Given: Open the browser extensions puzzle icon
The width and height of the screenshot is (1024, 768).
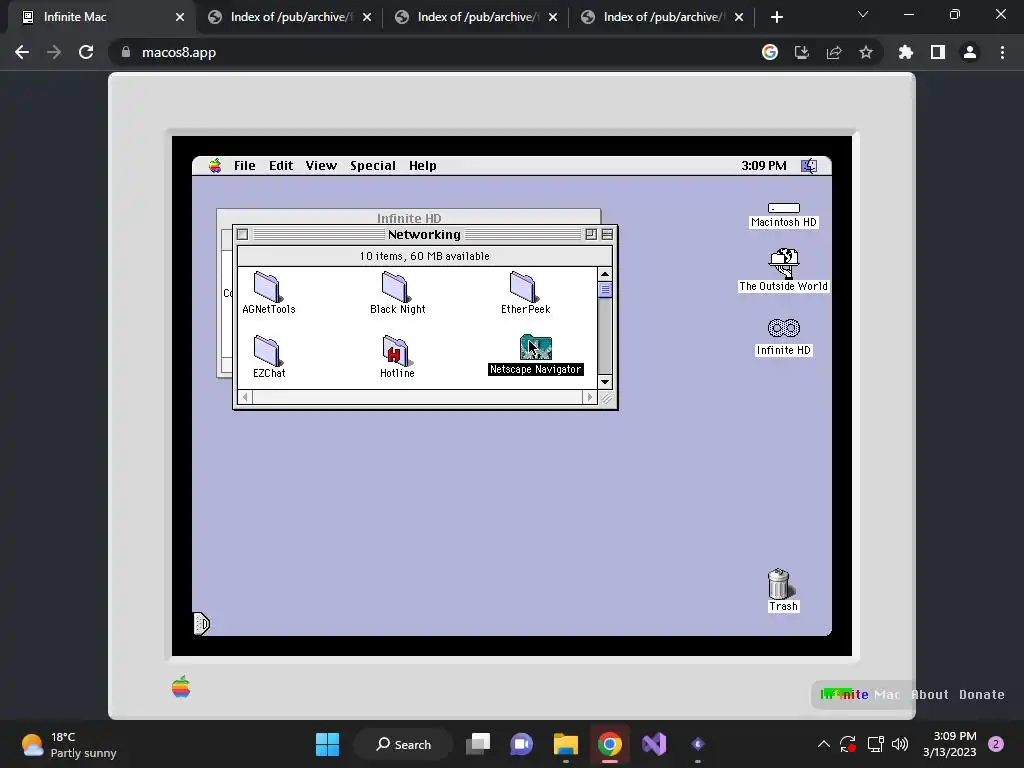Looking at the screenshot, I should point(906,52).
